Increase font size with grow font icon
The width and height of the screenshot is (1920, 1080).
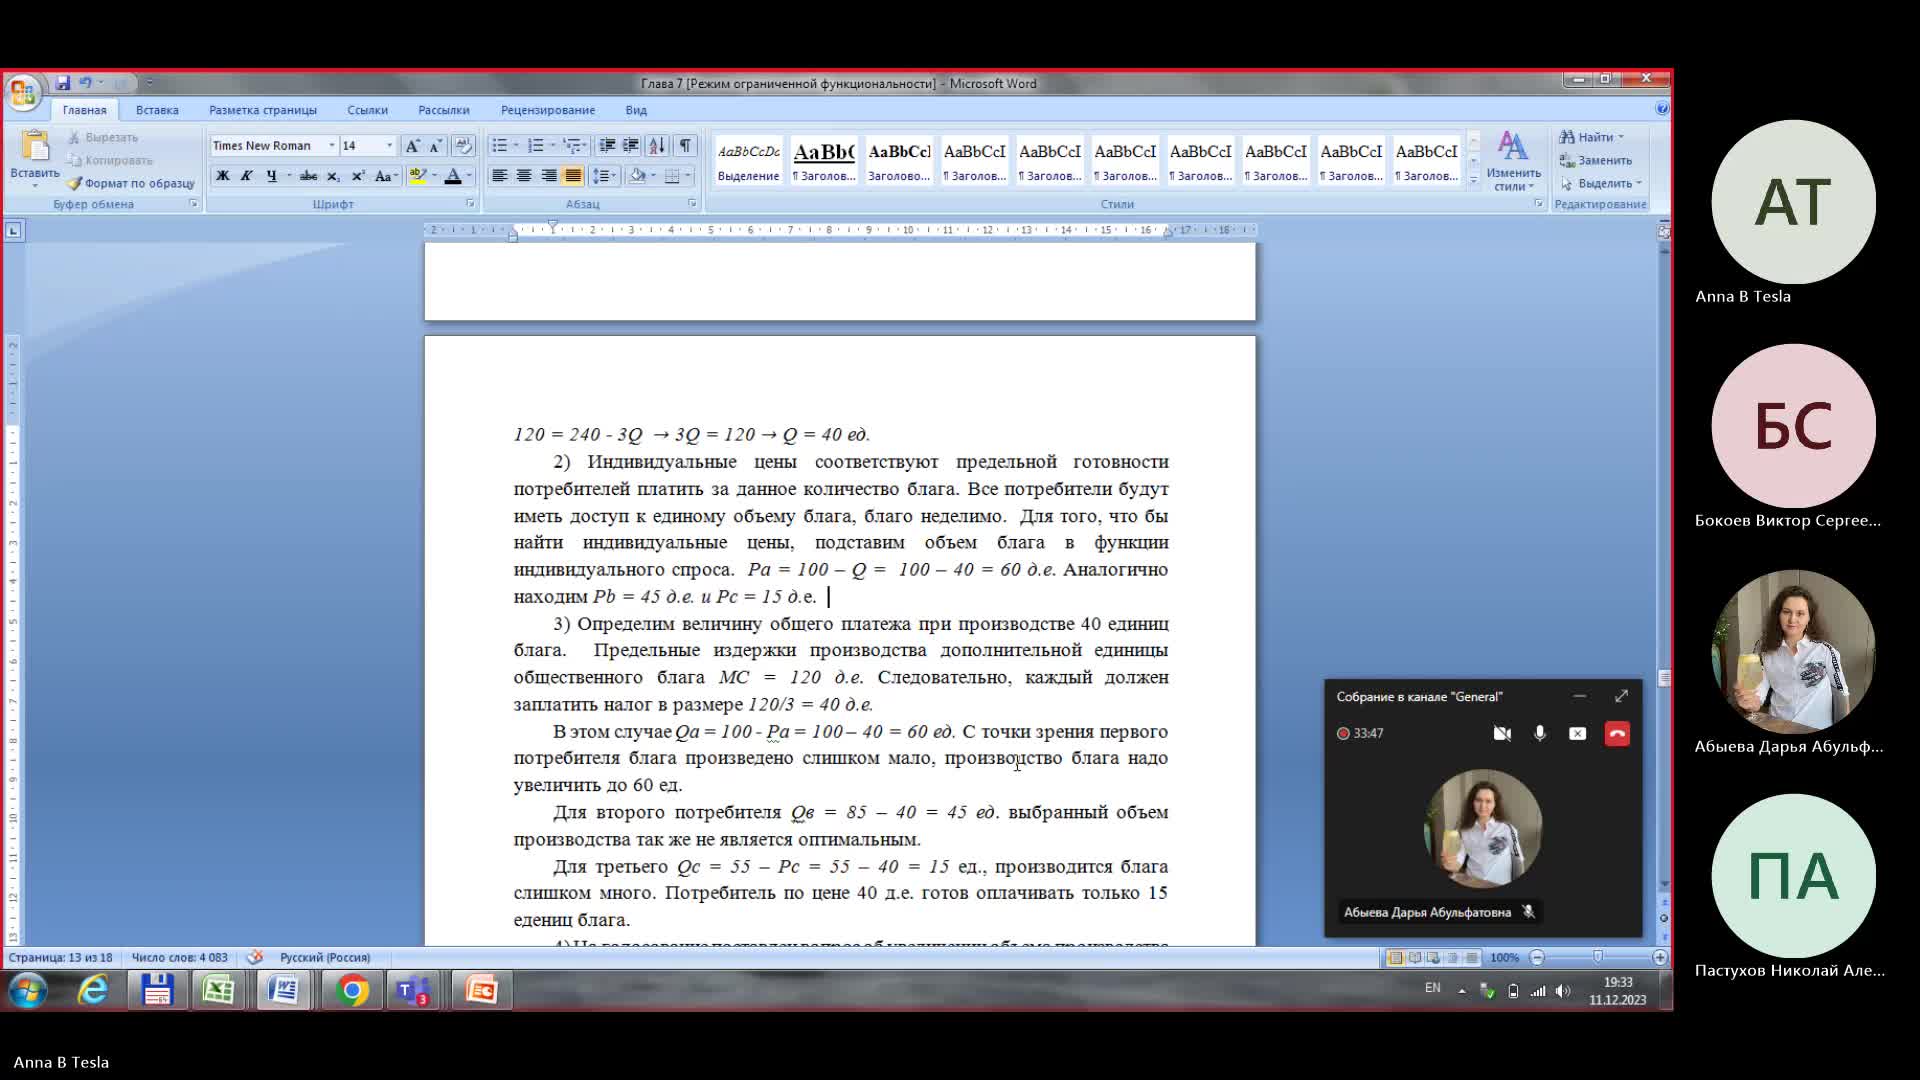(x=412, y=146)
